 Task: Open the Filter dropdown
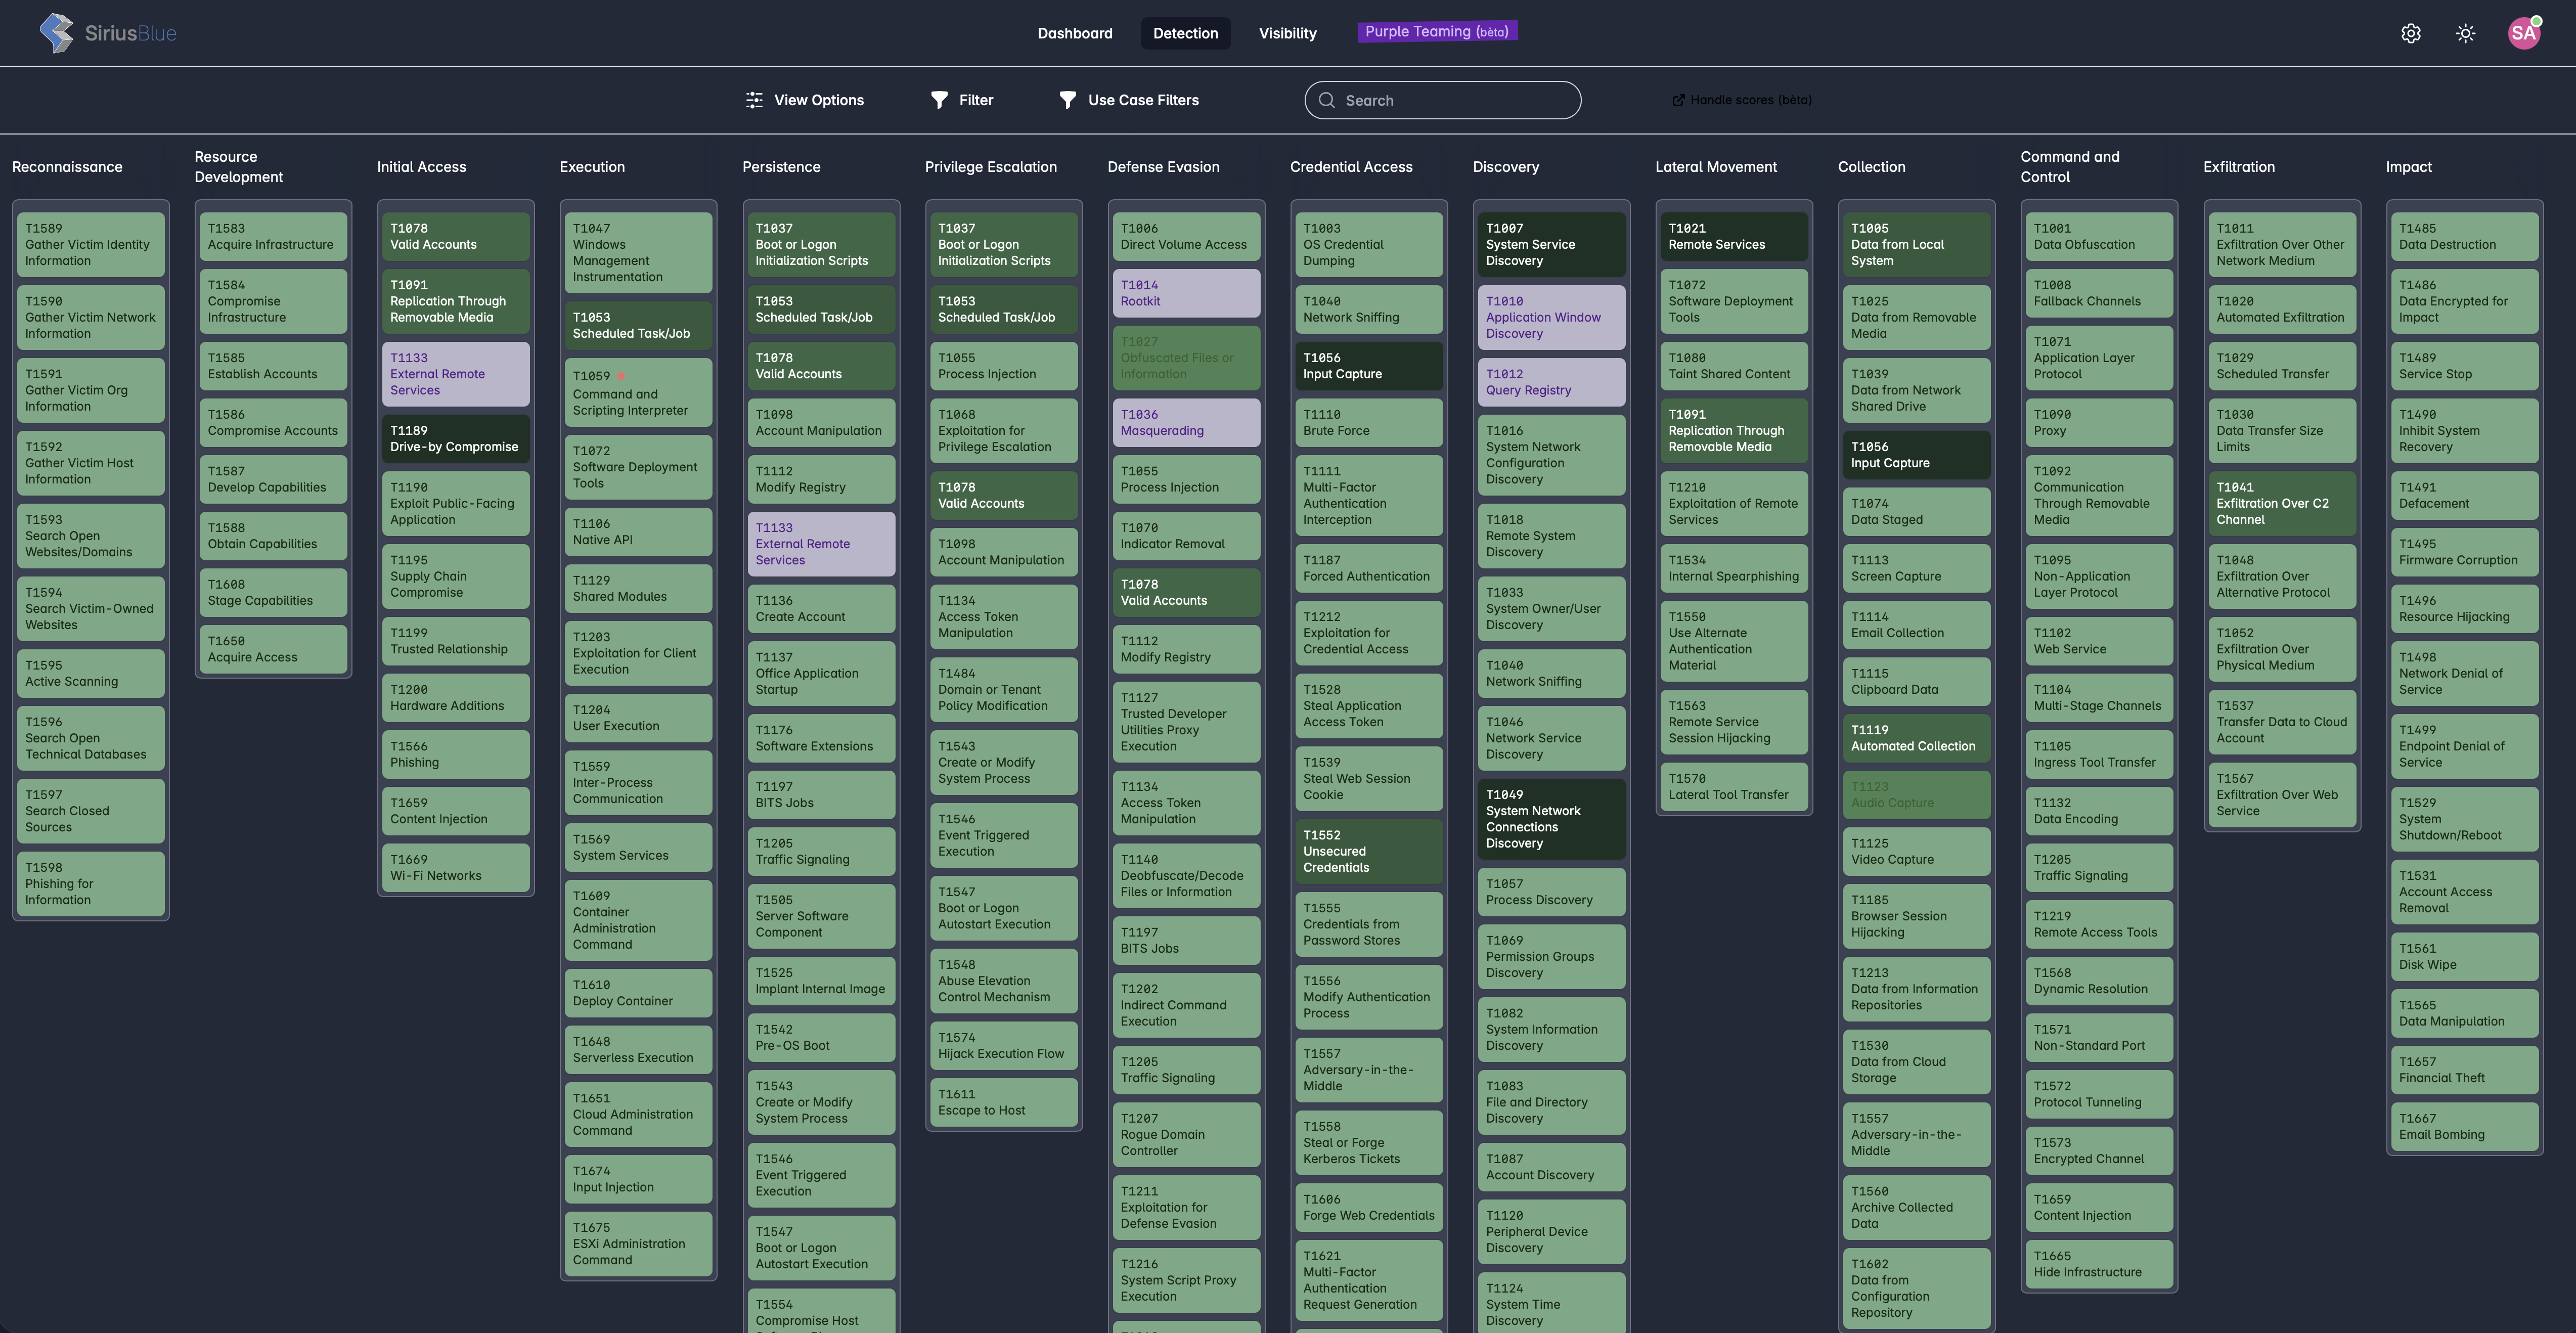pos(975,100)
